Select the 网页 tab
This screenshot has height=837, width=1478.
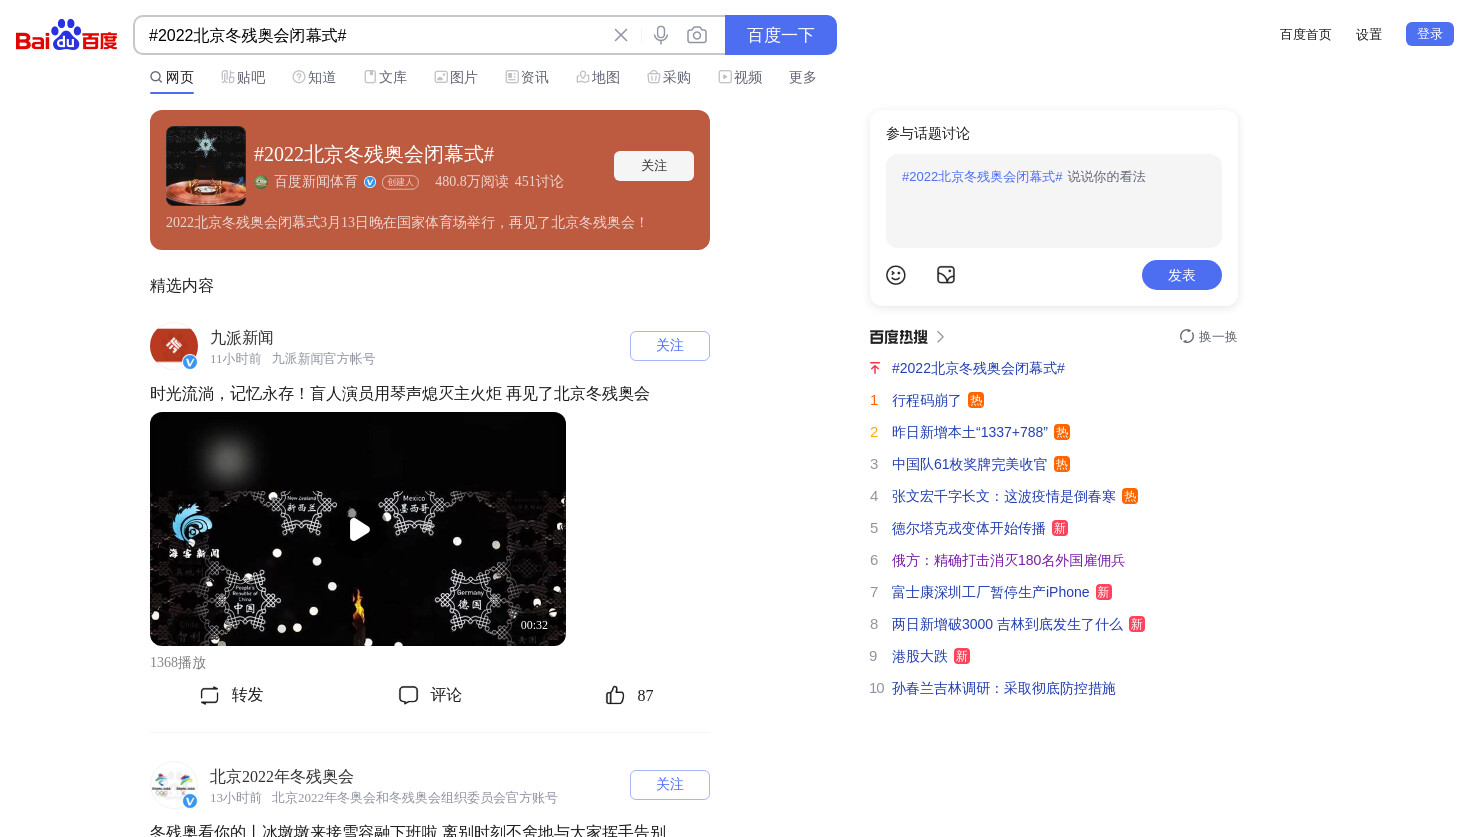tap(172, 77)
